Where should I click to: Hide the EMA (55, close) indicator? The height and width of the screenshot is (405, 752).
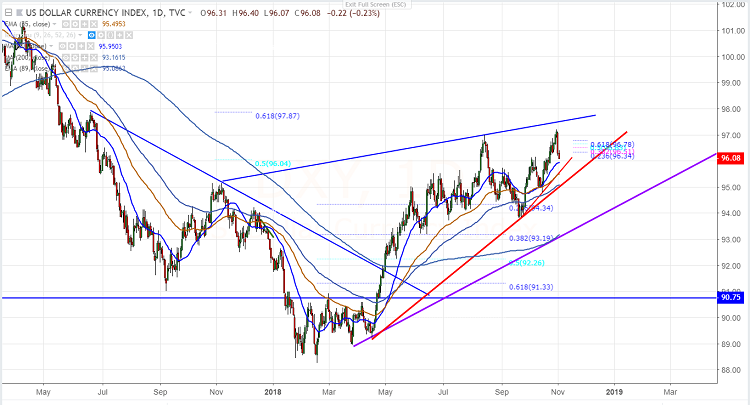(x=66, y=24)
